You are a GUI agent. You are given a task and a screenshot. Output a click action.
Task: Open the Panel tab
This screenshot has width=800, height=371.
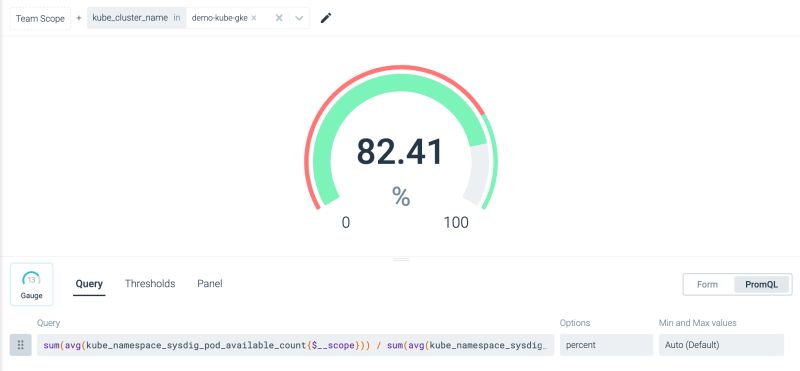point(210,284)
